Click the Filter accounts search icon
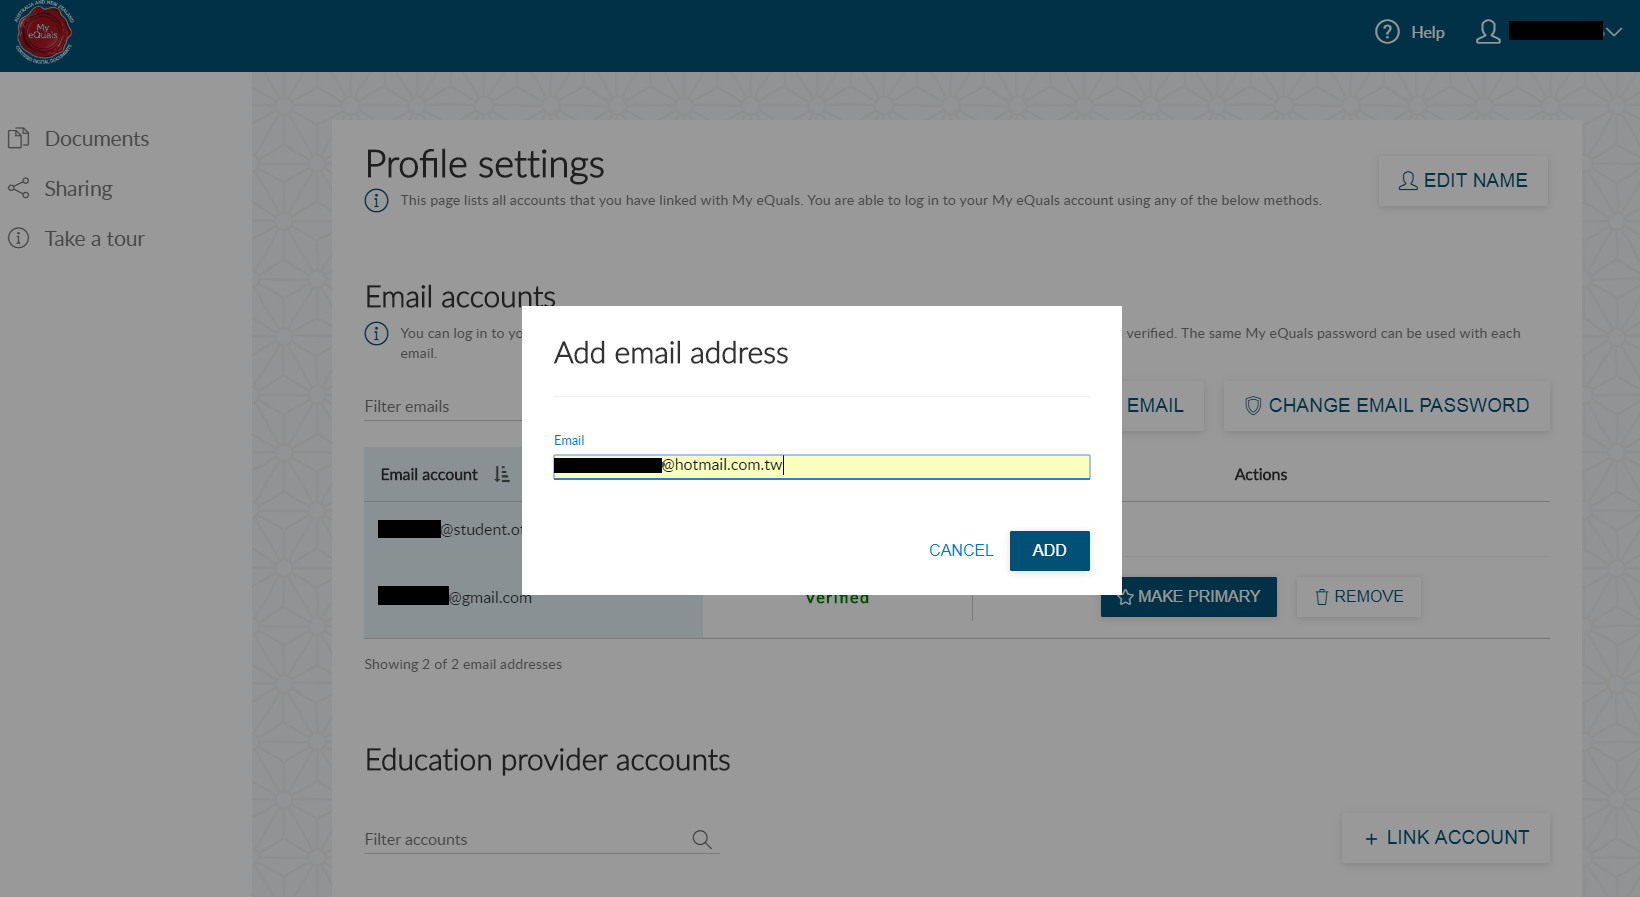 point(702,840)
